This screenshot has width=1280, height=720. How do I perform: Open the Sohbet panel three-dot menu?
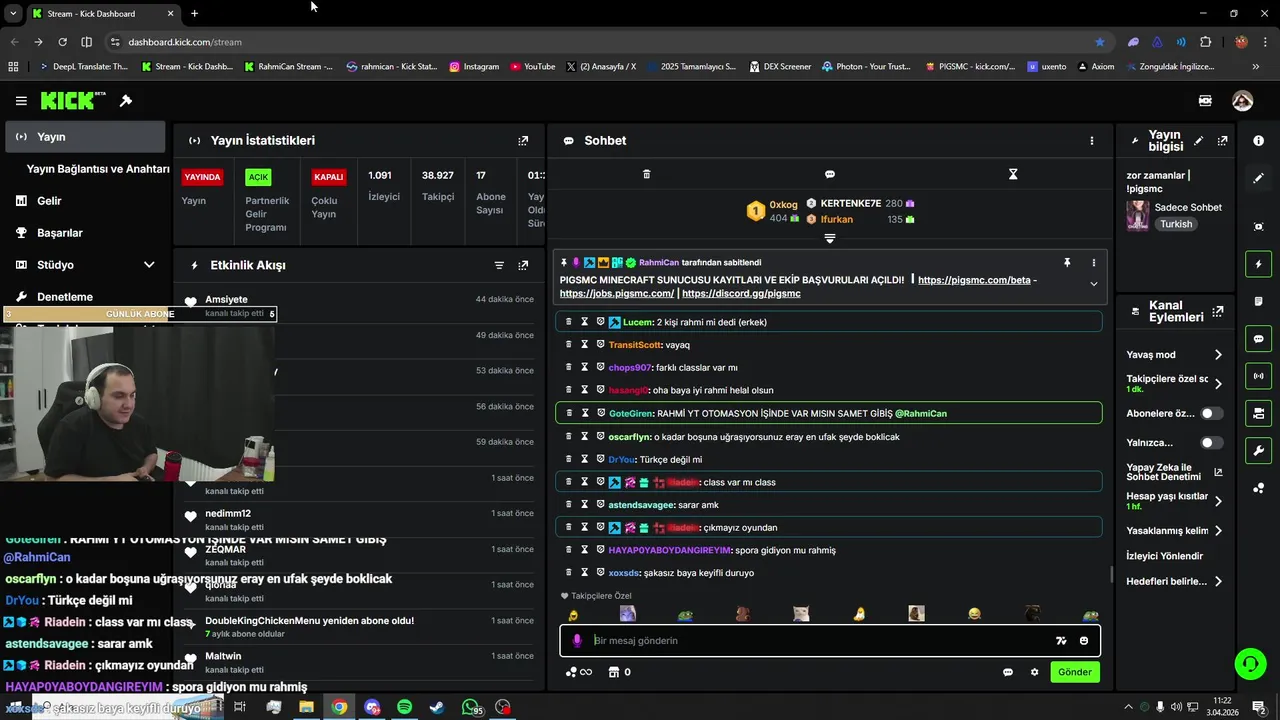(1092, 141)
